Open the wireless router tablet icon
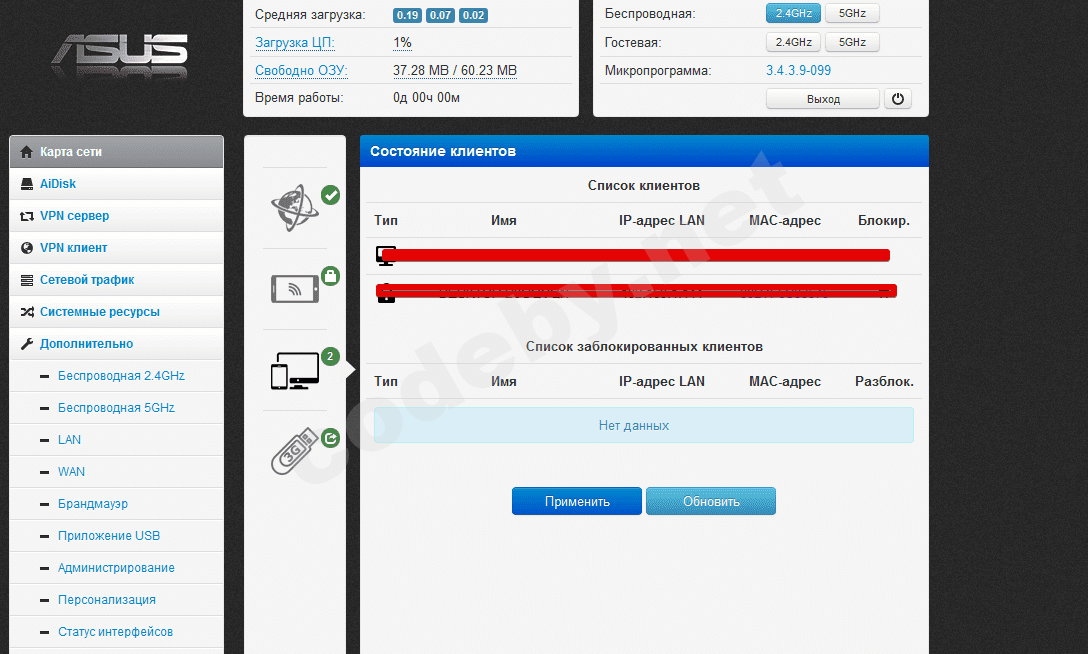1088x654 pixels. (x=294, y=288)
